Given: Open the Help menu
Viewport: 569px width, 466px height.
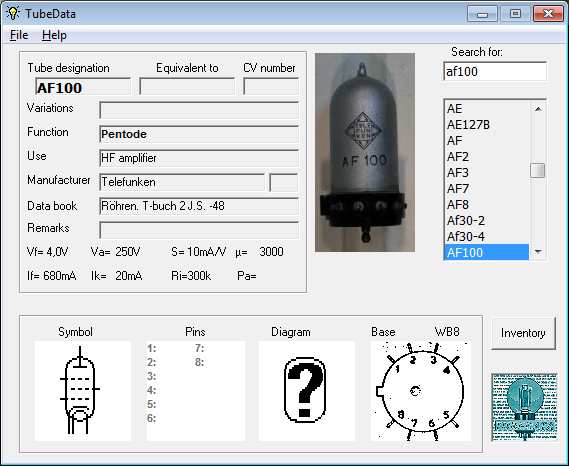Looking at the screenshot, I should tap(54, 35).
